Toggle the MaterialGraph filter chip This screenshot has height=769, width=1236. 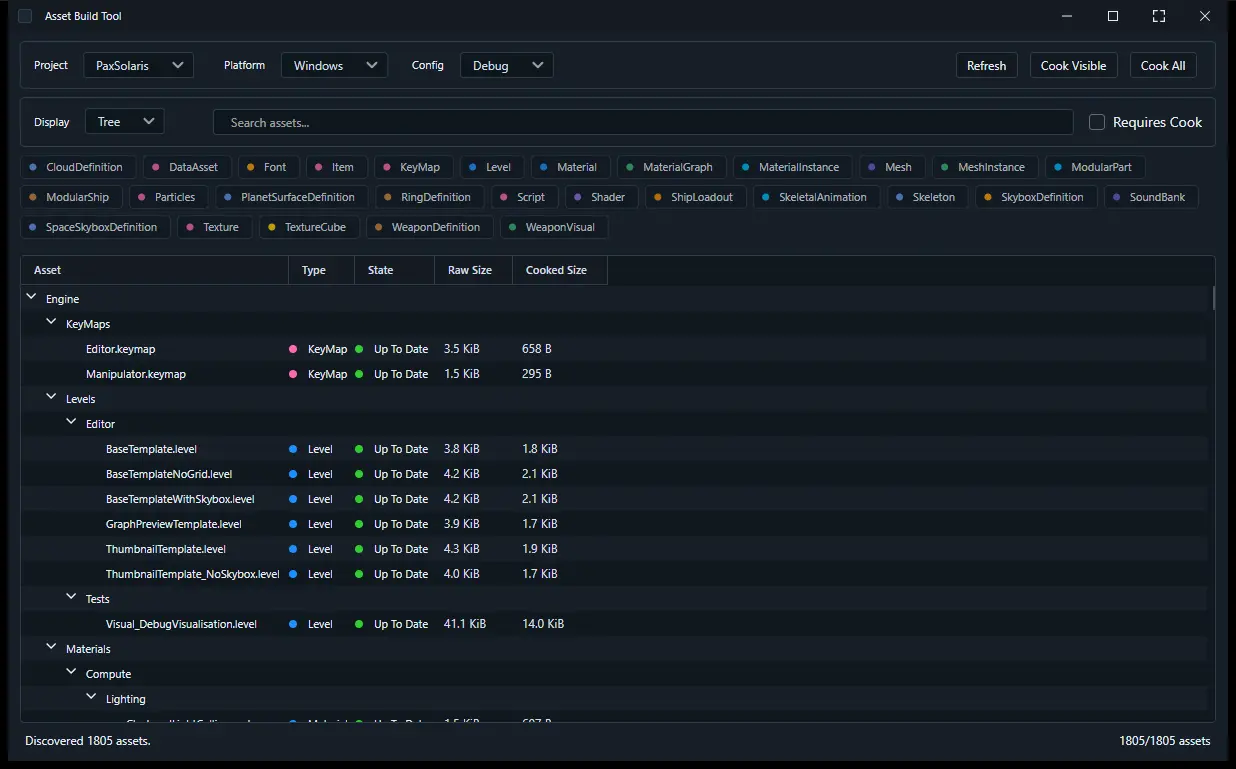(671, 167)
